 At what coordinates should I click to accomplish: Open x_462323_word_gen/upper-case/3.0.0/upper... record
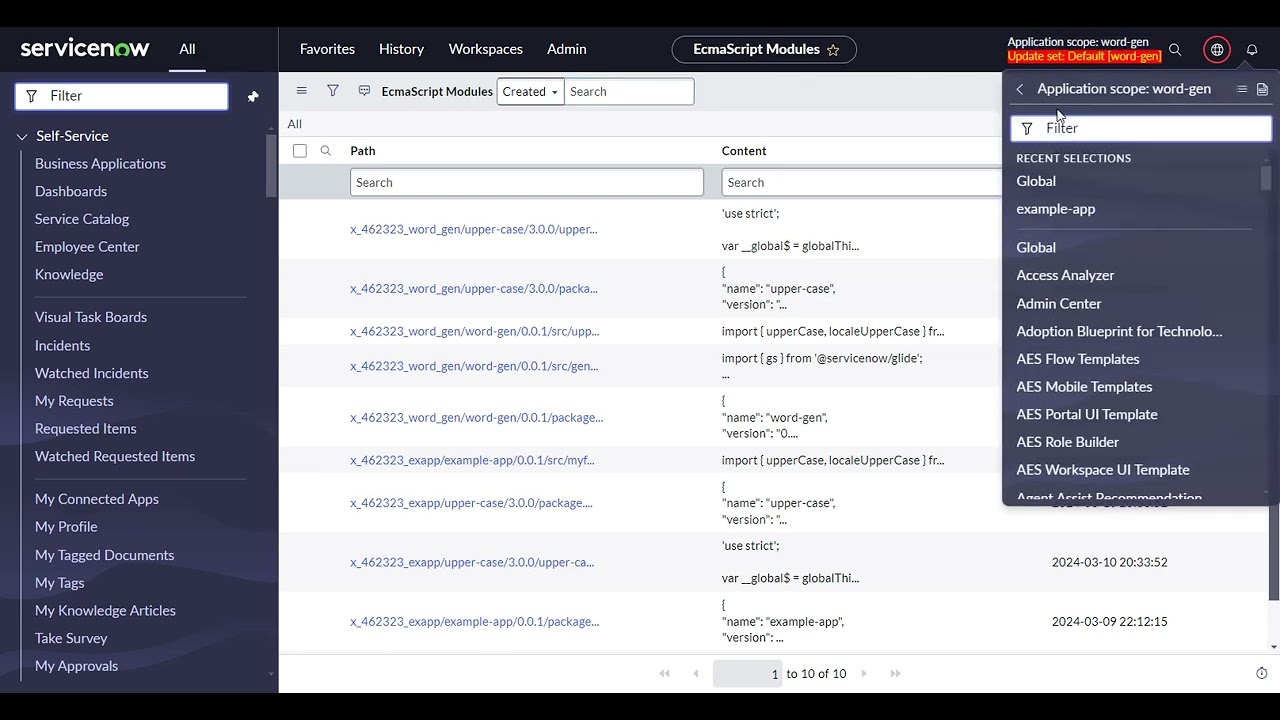[473, 229]
